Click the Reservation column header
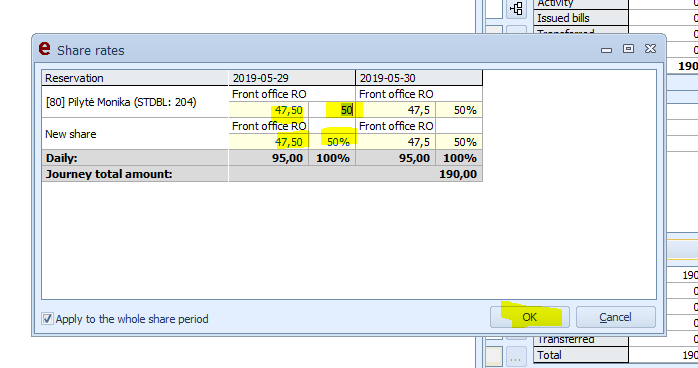This screenshot has height=368, width=698. pos(135,78)
